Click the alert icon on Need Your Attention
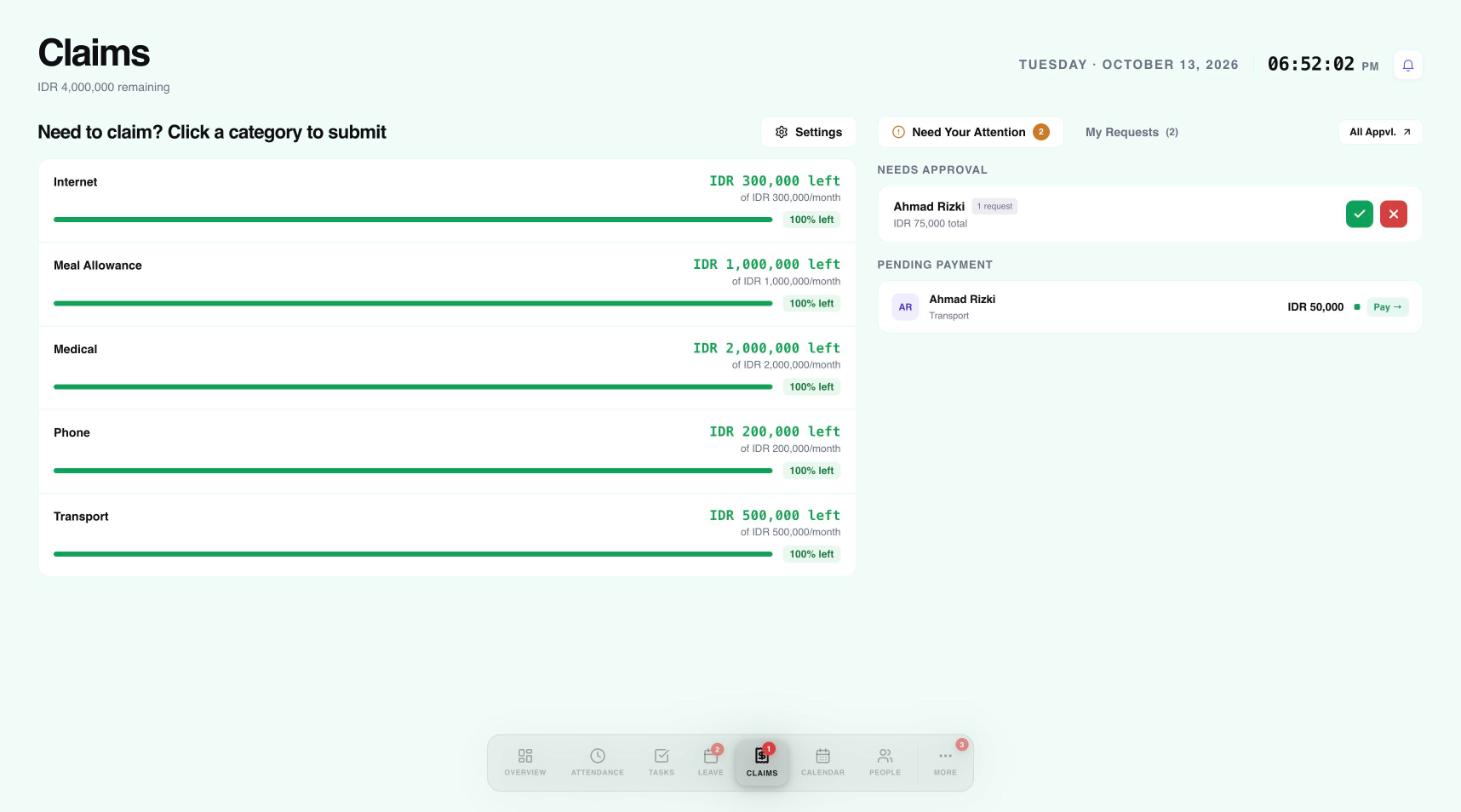 898,132
